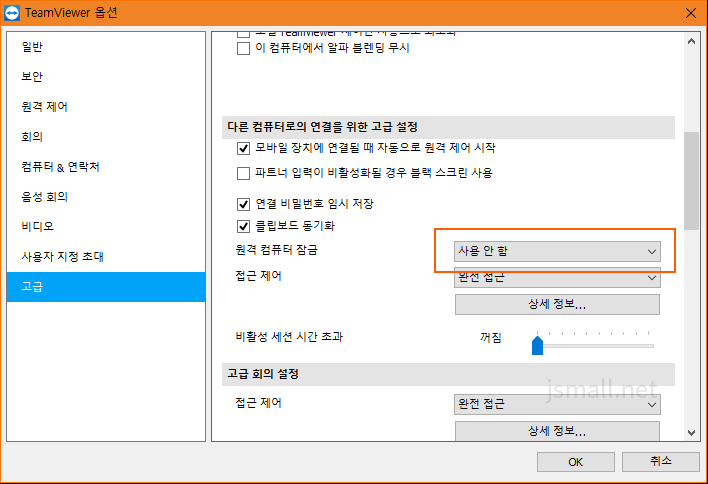
Task: Click the 고급 회의 설정 section header
Action: click(x=448, y=374)
